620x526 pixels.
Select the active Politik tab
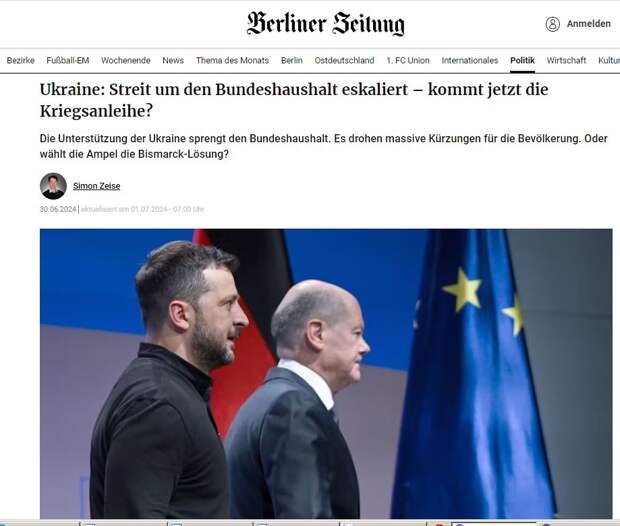coord(522,61)
